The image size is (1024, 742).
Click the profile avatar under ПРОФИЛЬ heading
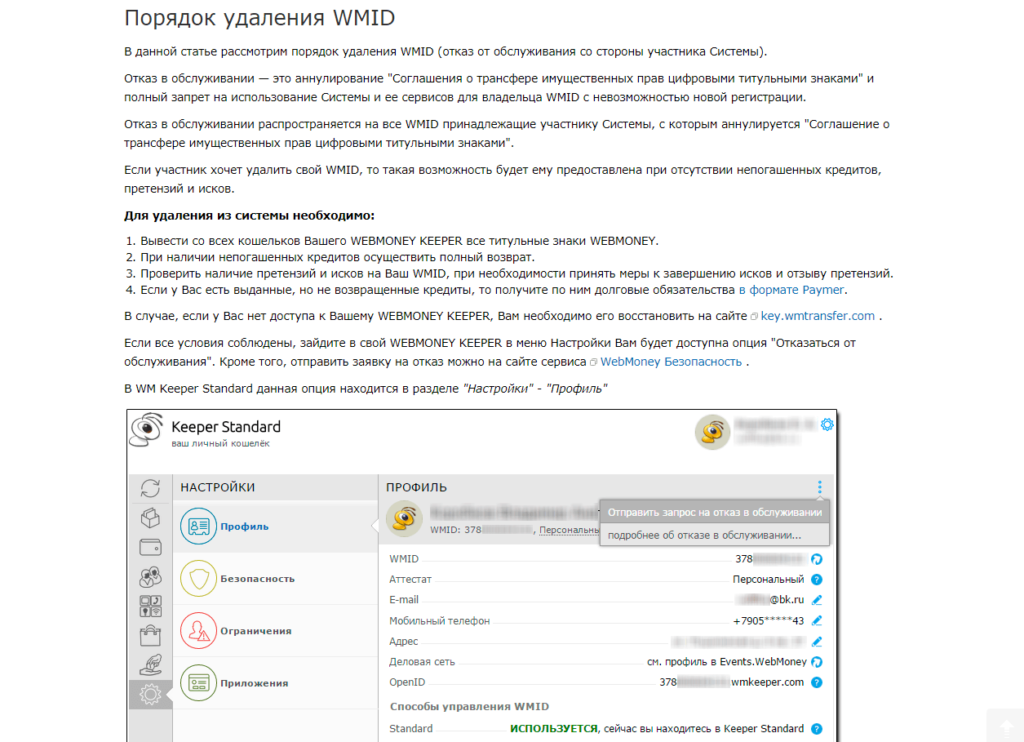(x=404, y=519)
